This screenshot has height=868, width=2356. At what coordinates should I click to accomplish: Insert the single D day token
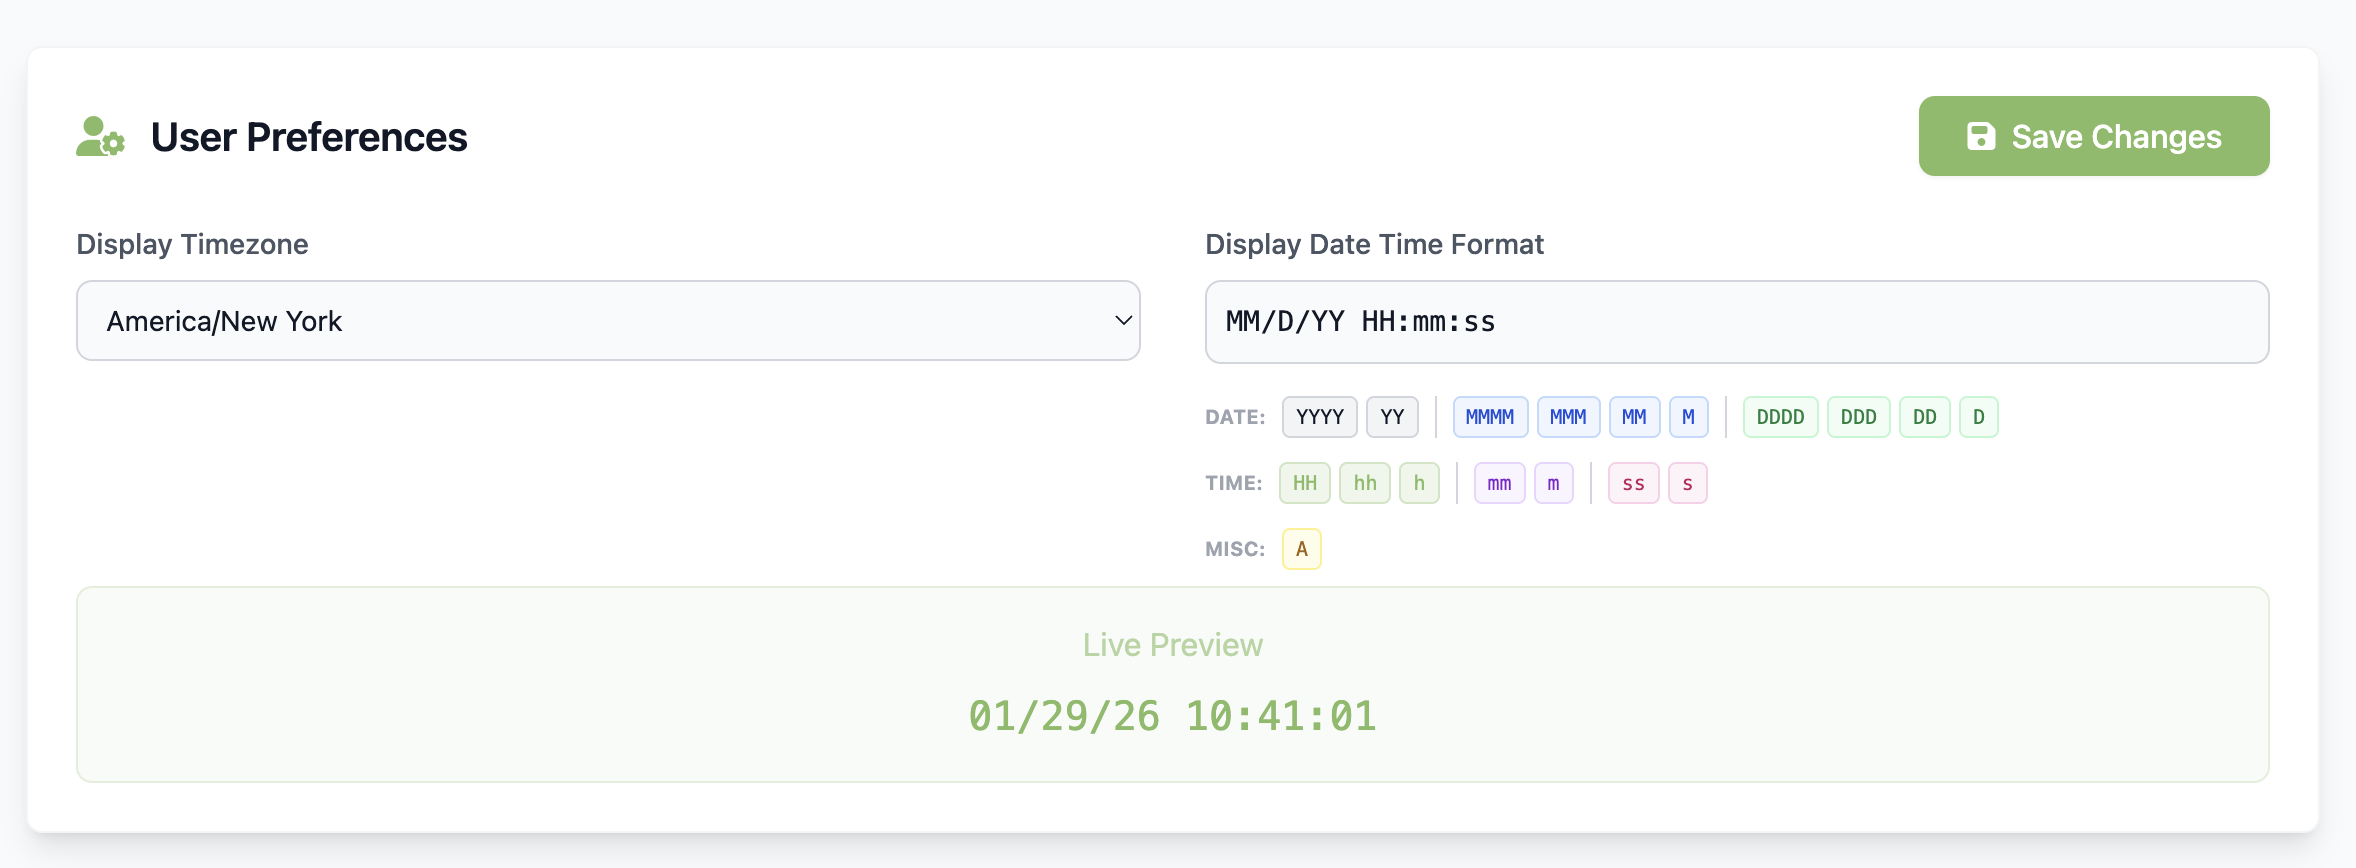[x=1978, y=417]
